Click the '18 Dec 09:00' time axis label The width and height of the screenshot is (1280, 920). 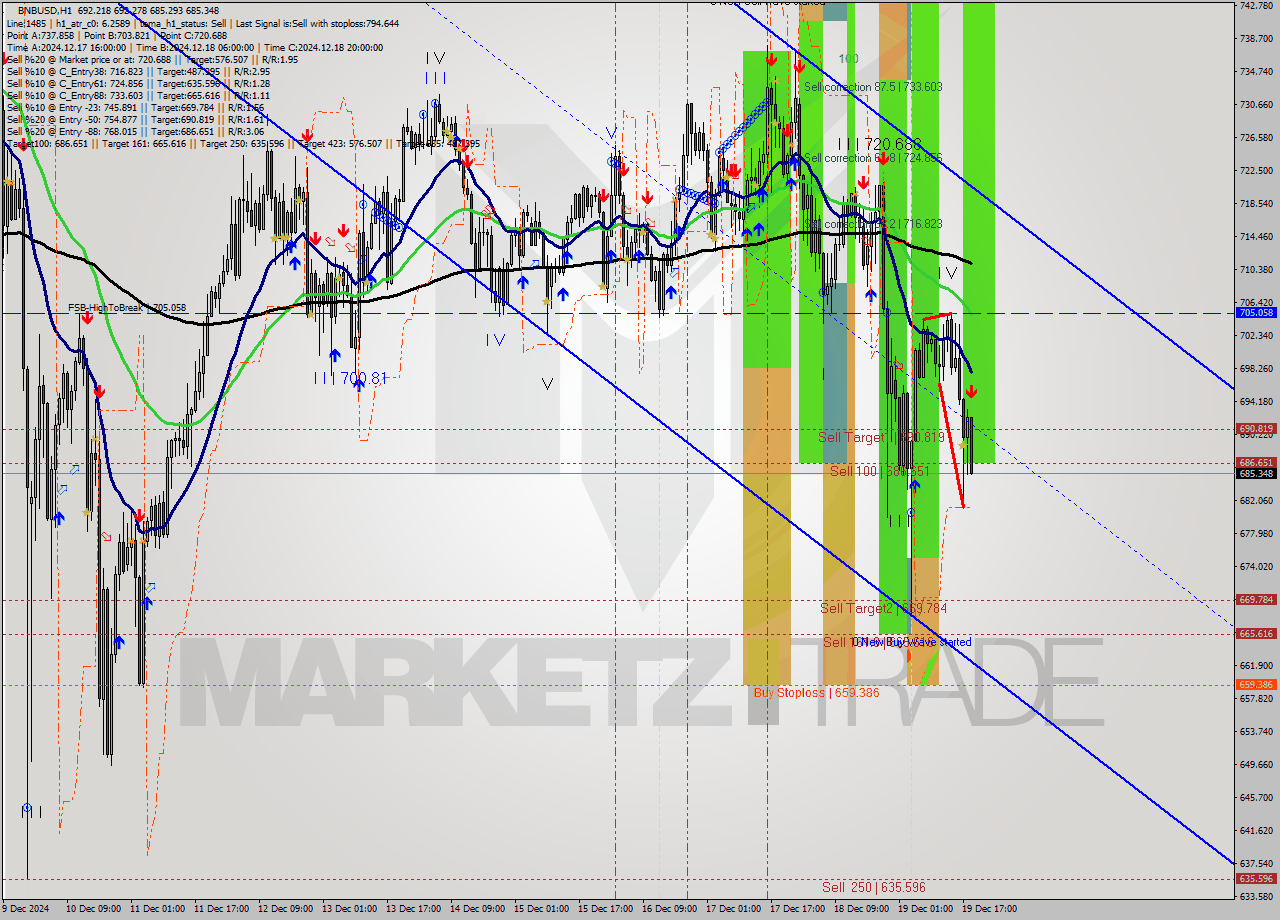tap(861, 909)
